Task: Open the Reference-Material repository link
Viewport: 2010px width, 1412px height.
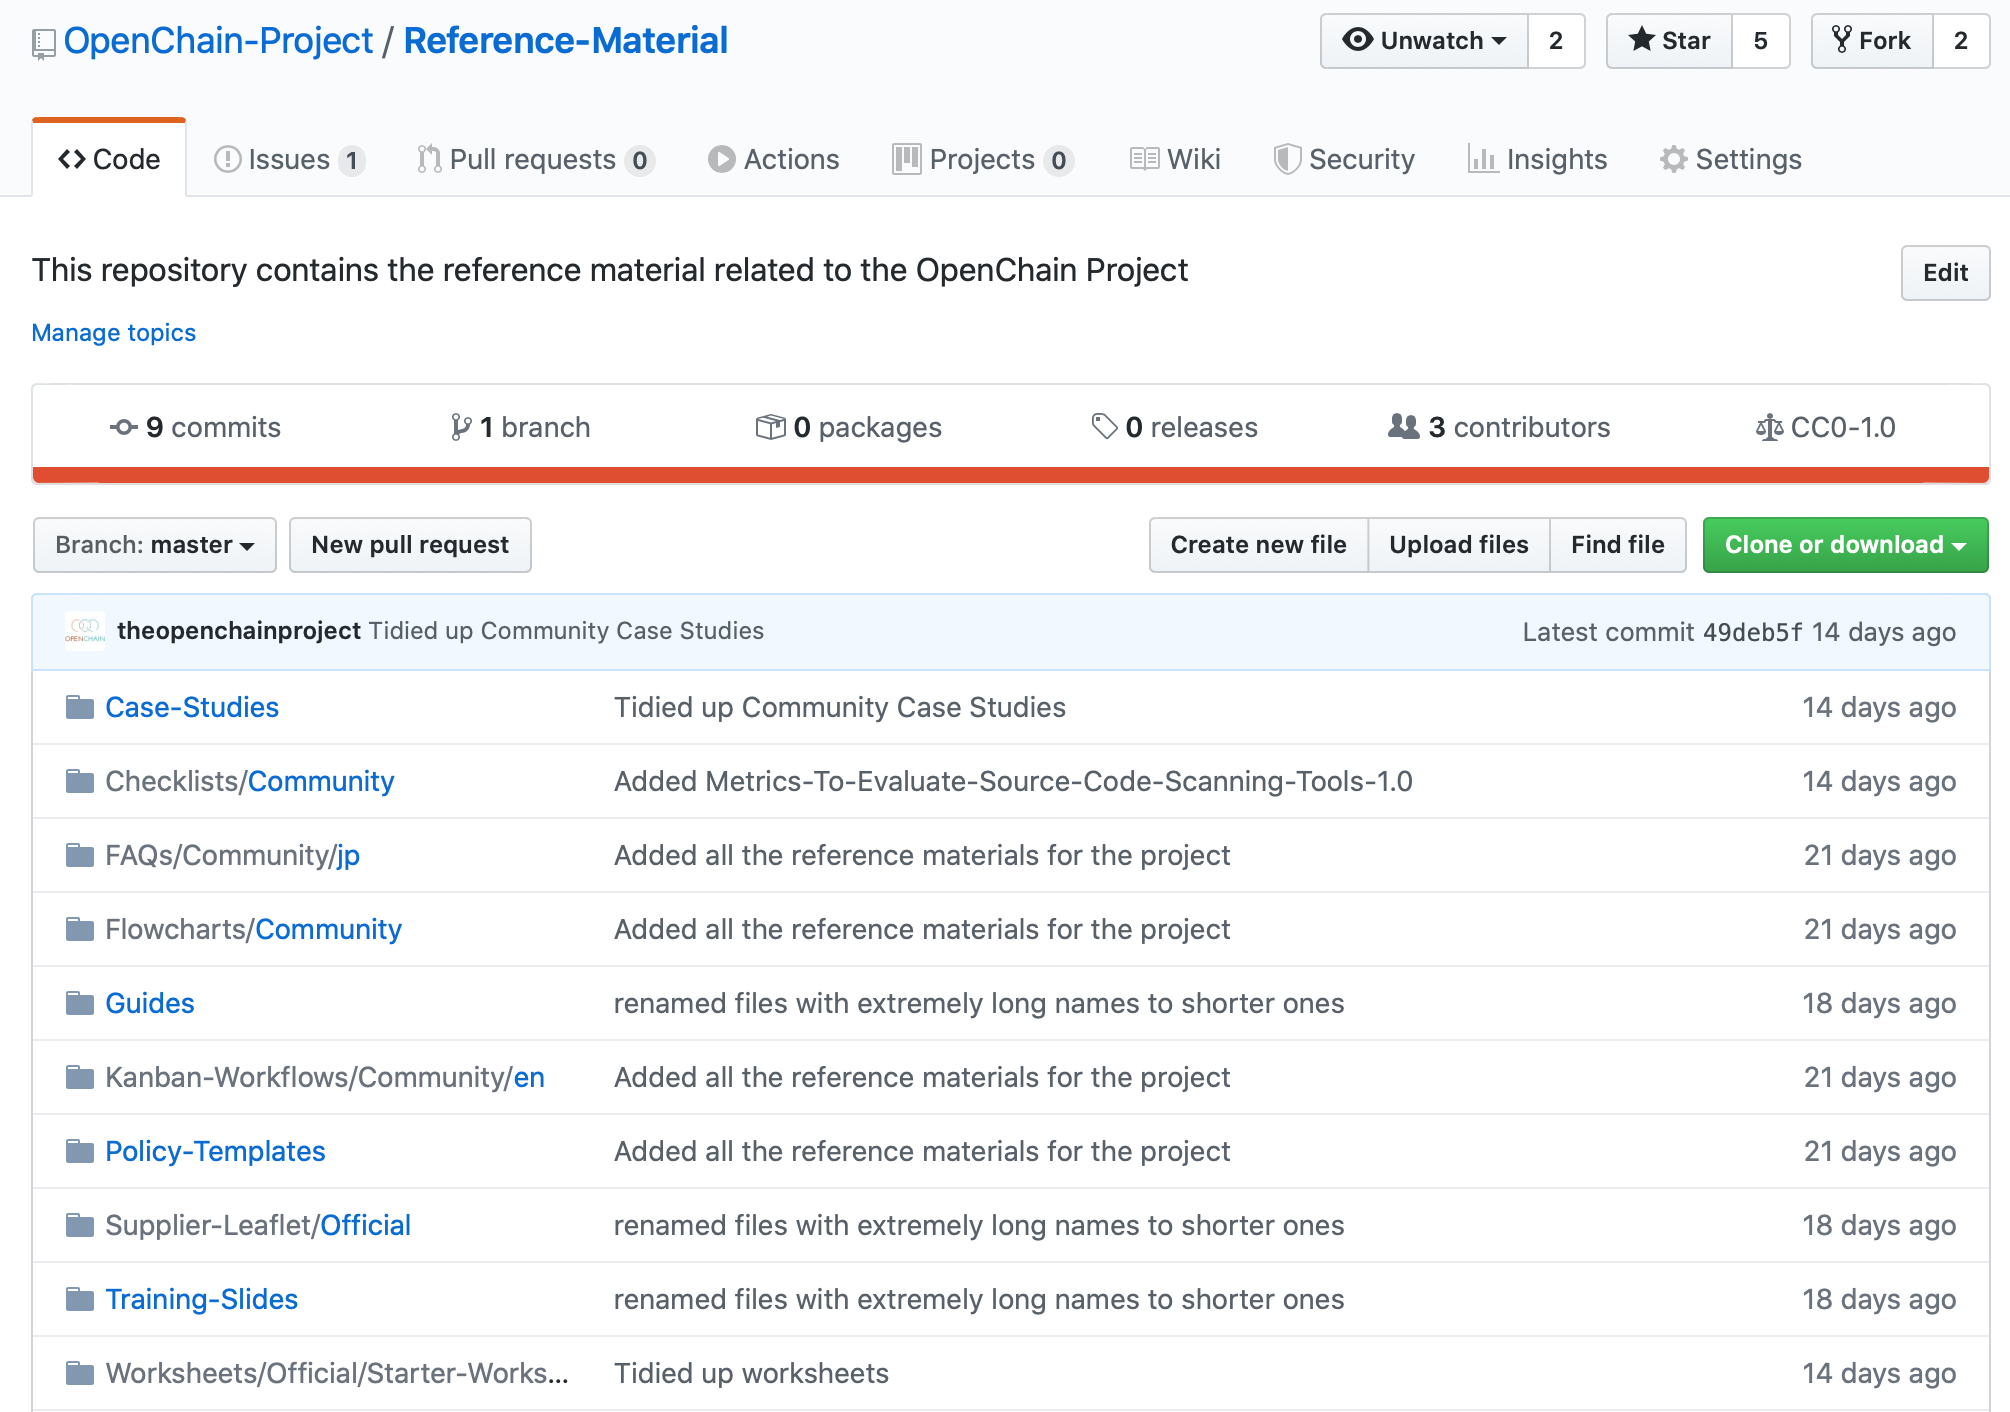Action: 566,41
